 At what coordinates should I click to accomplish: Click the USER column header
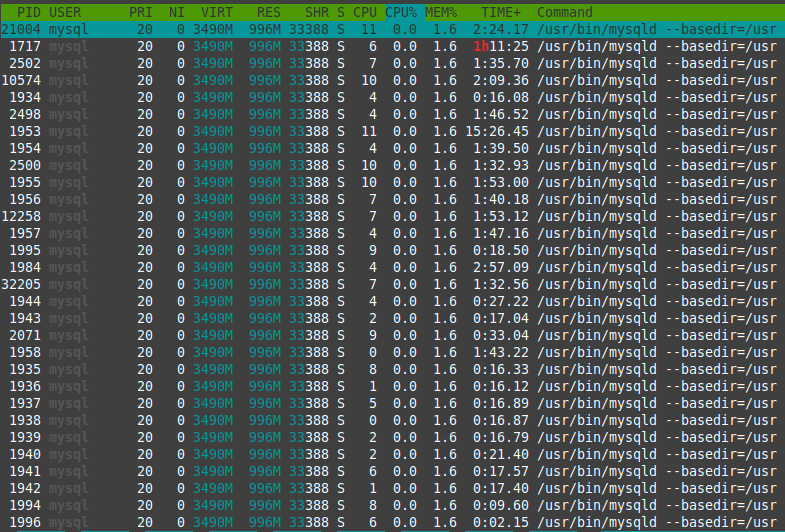coord(65,12)
